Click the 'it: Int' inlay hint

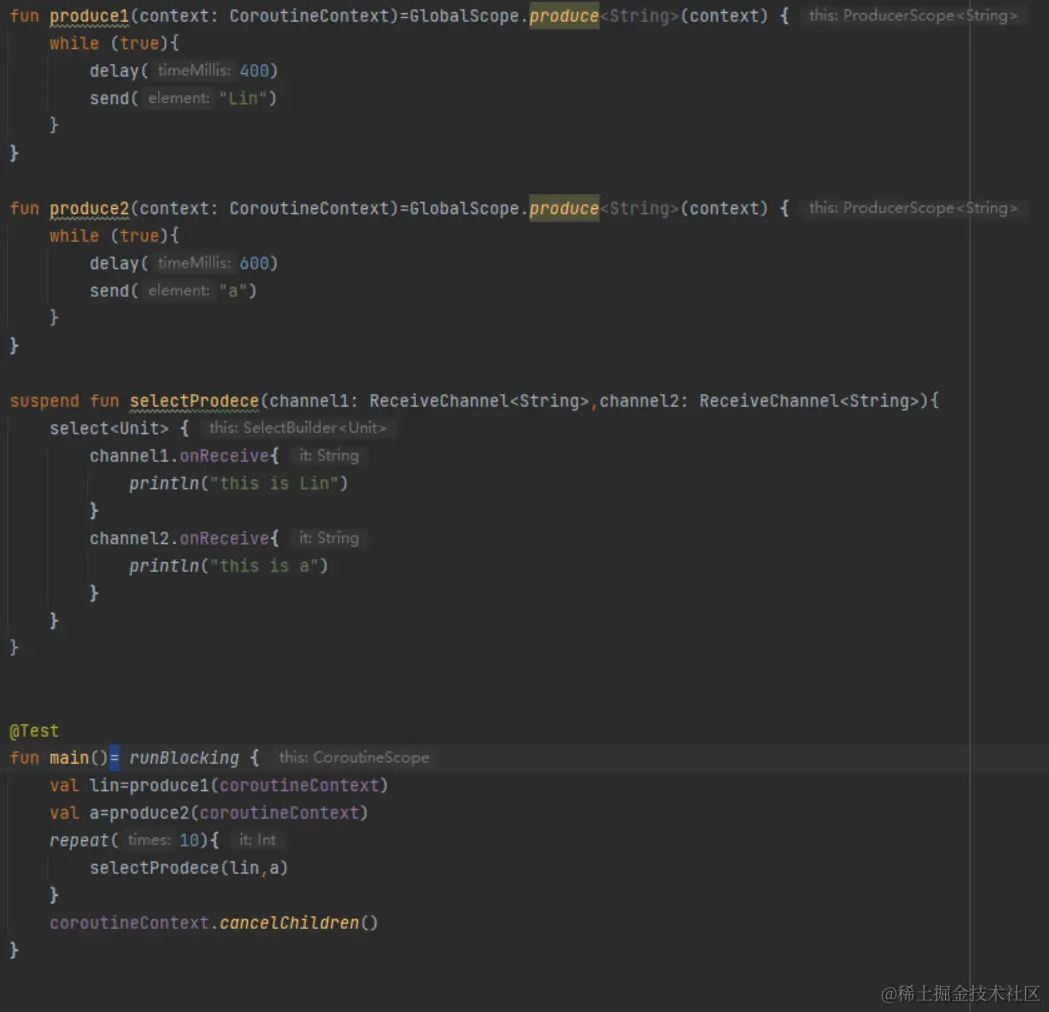(258, 840)
